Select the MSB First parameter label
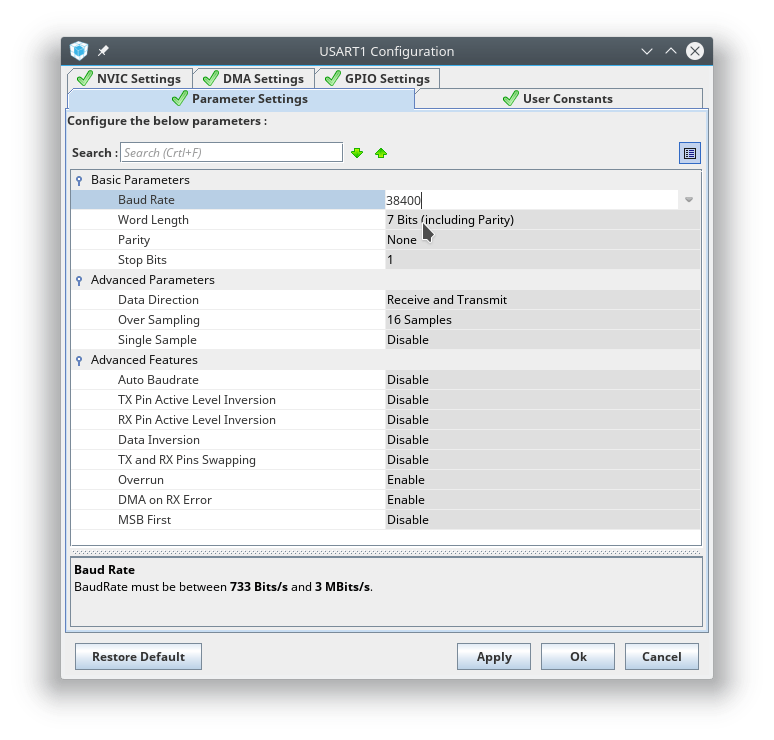This screenshot has height=740, width=774. (x=144, y=520)
